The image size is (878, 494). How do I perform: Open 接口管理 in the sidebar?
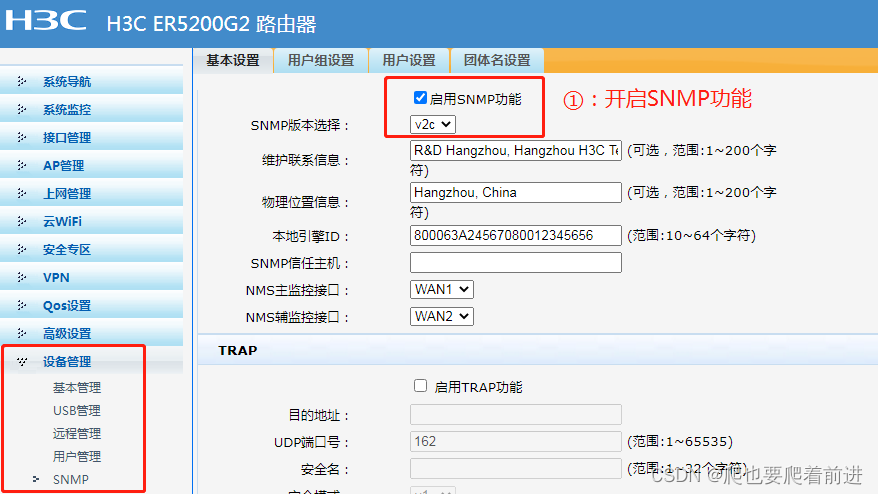(x=67, y=138)
